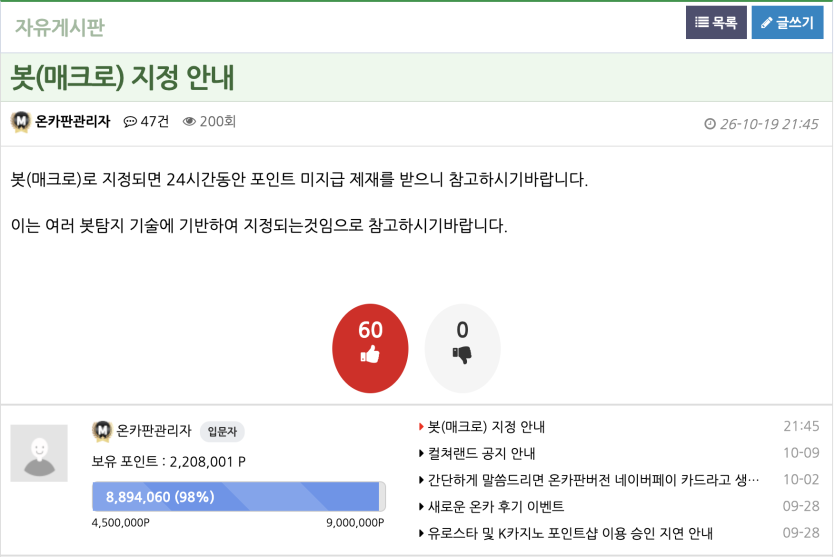Click the 10-09 date in recent list
The image size is (835, 557).
[x=801, y=453]
